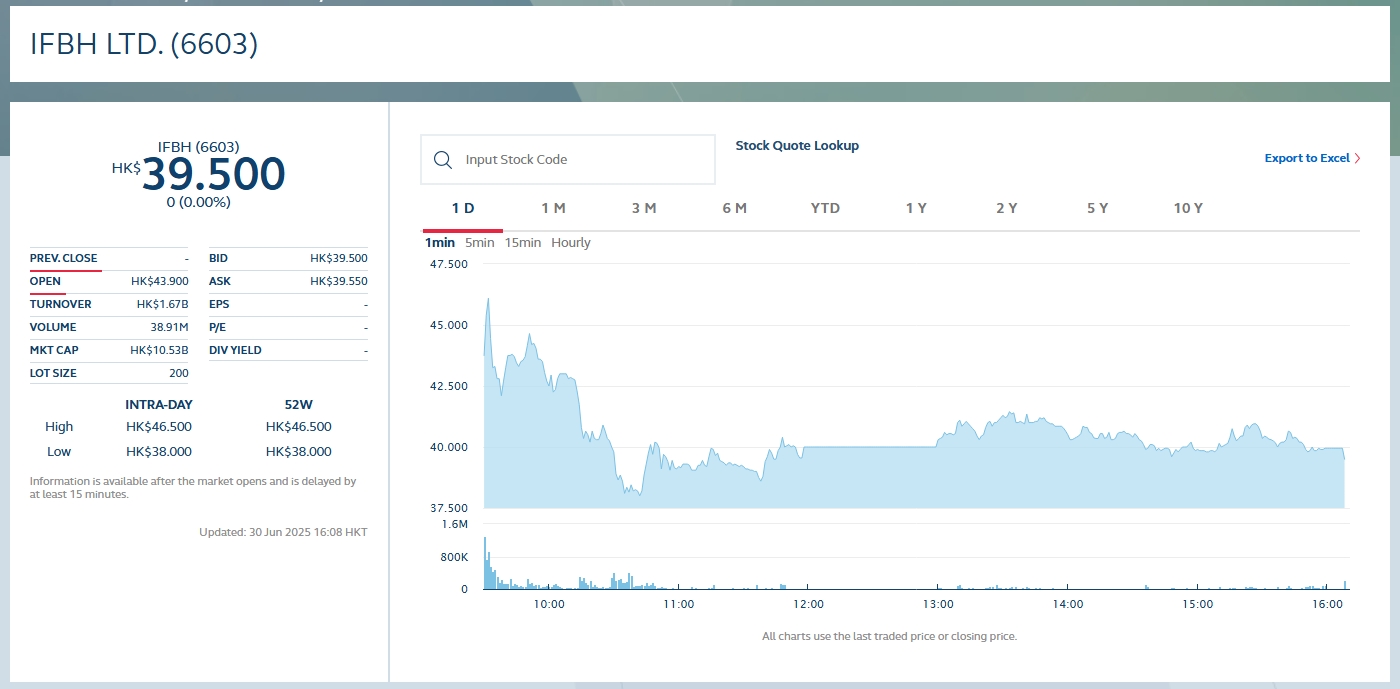1400x689 pixels.
Task: Click the IFBH LTD. (6603) page title
Action: click(x=144, y=44)
